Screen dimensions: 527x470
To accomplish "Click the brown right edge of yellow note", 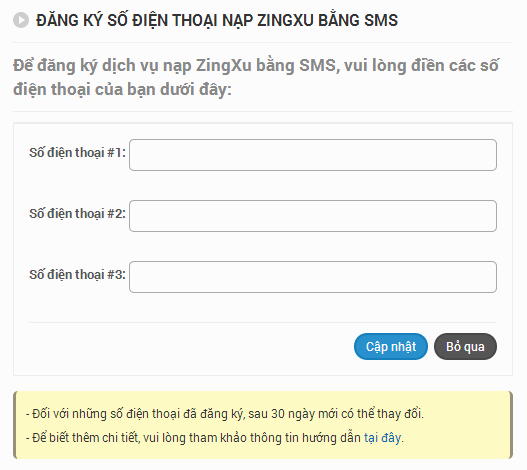I will (x=511, y=425).
